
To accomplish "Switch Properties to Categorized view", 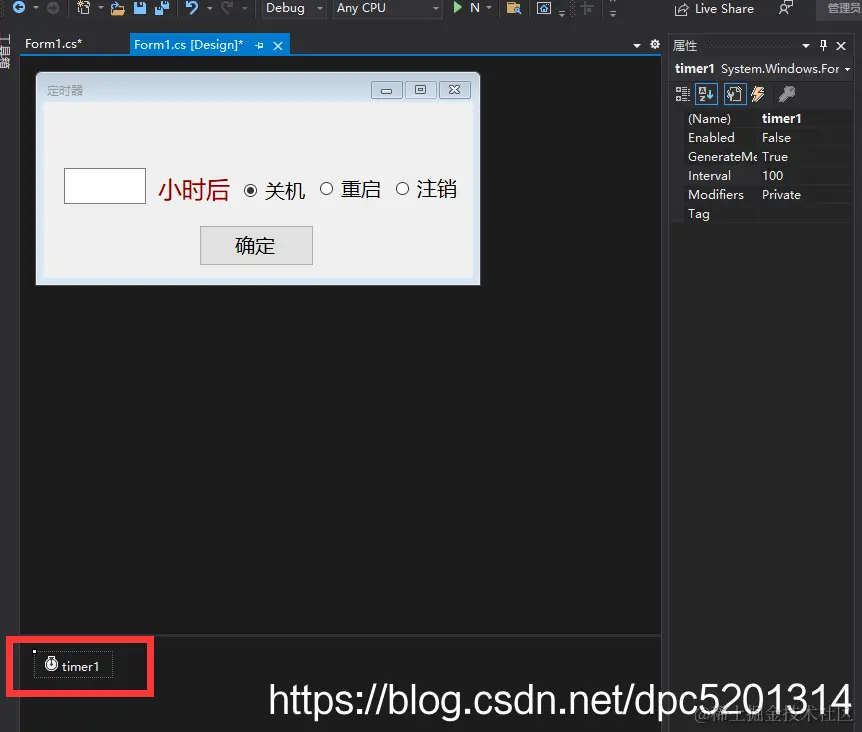I will tap(682, 93).
